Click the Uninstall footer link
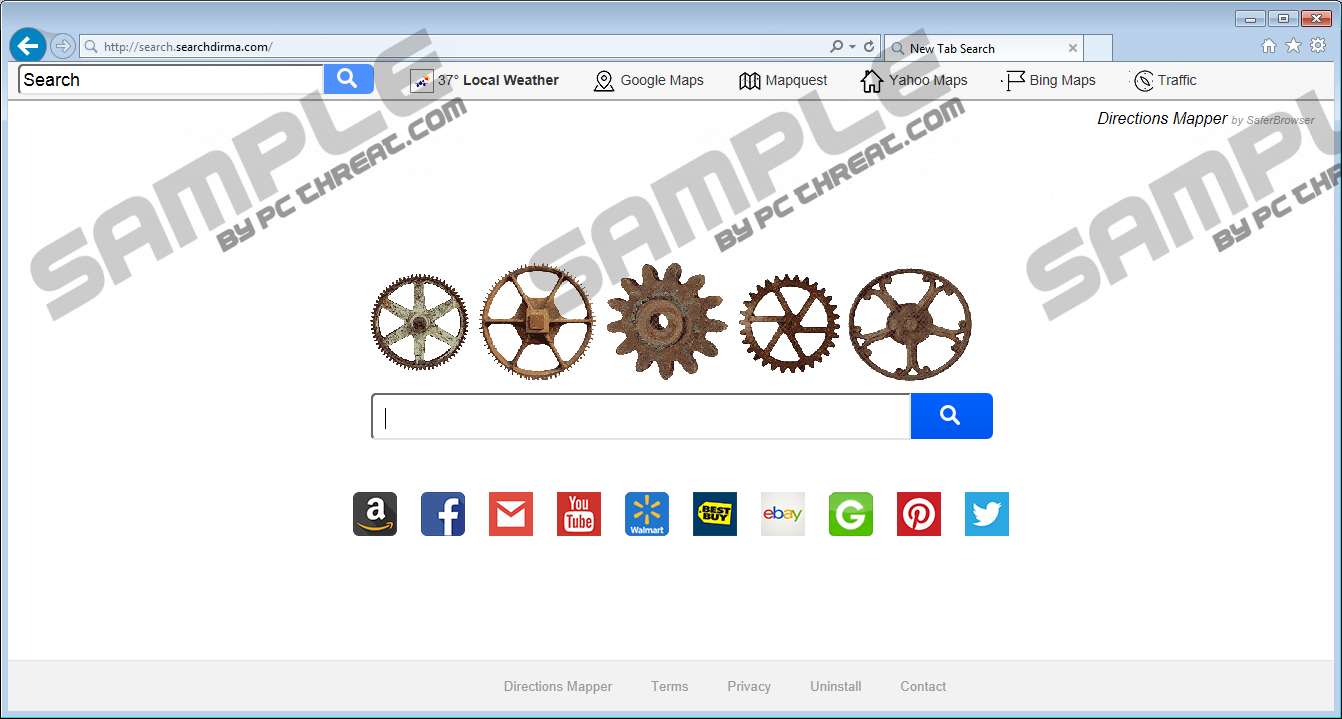Viewport: 1342px width, 719px height. coord(835,686)
